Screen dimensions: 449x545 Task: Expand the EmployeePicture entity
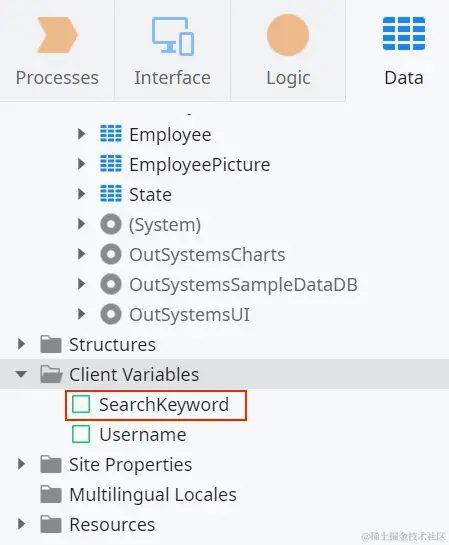pyautogui.click(x=81, y=164)
